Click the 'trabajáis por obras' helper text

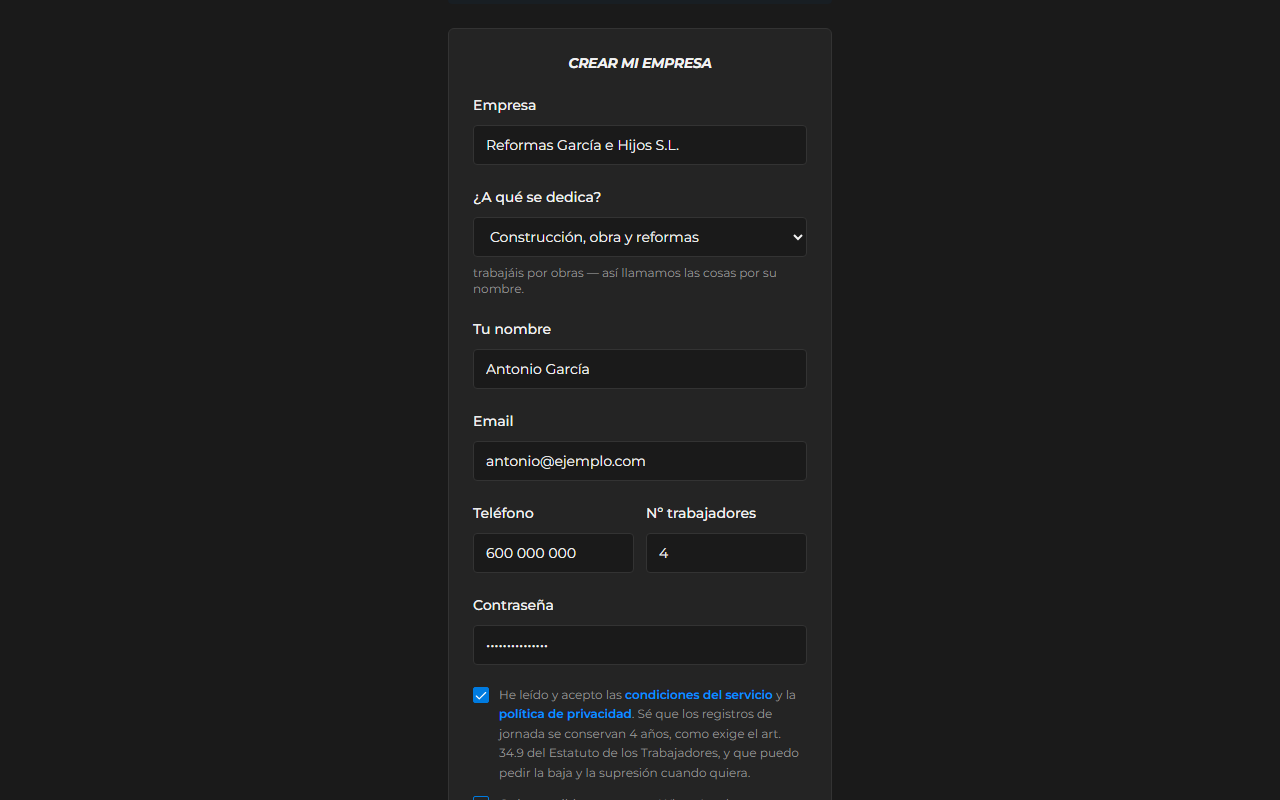pos(625,281)
